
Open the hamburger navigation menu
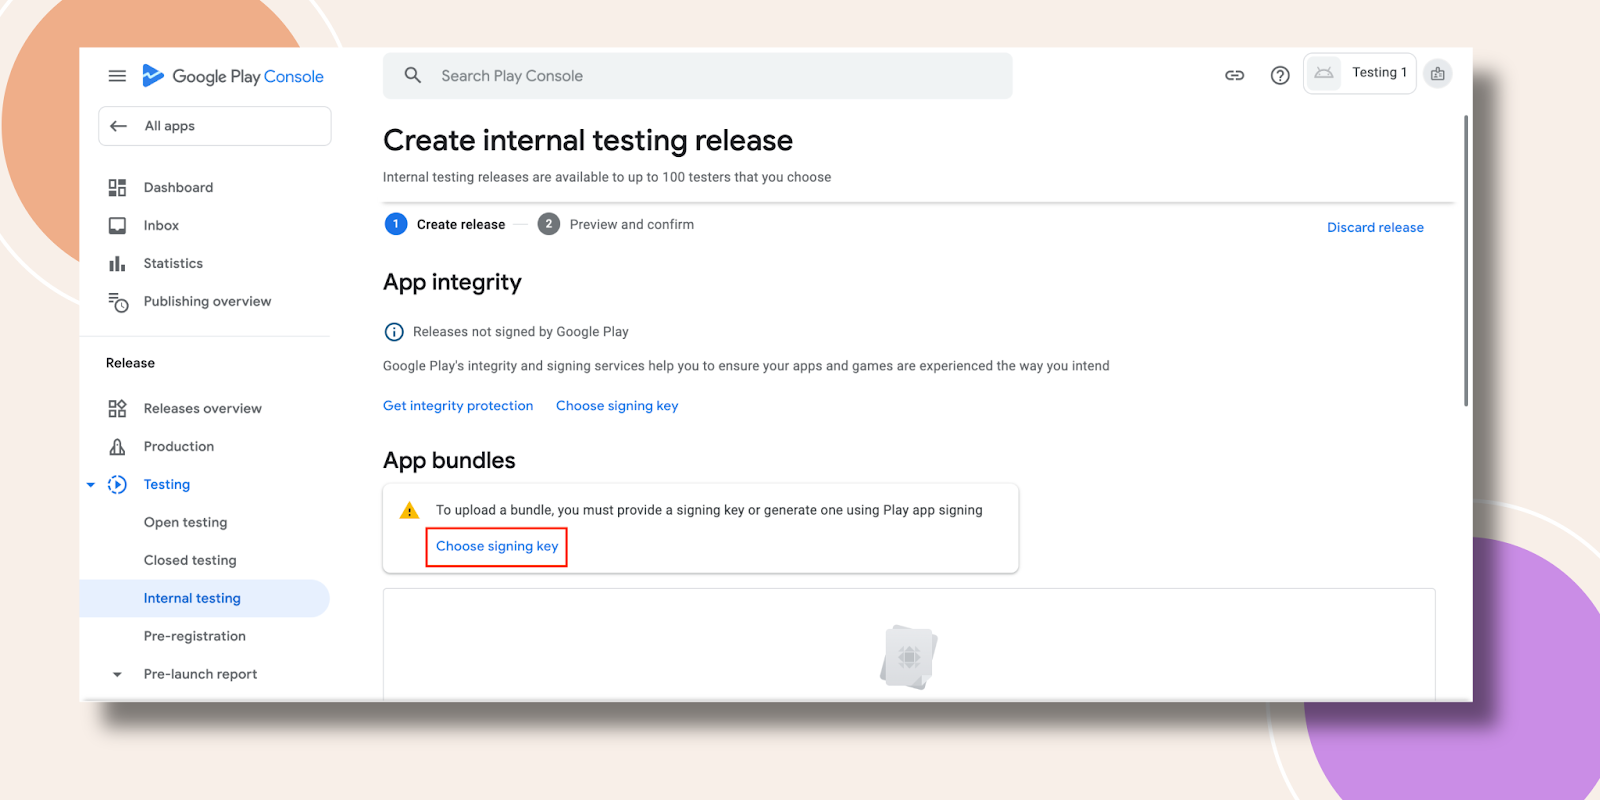click(117, 76)
